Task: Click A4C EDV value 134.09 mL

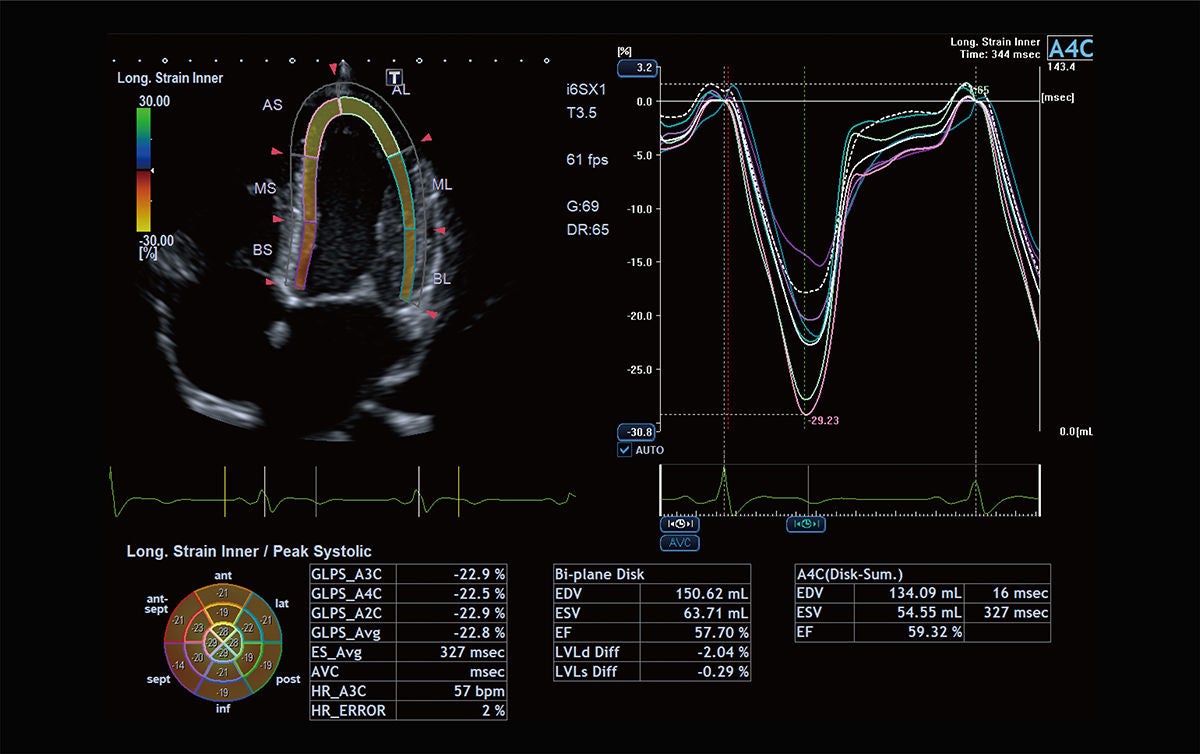Action: [x=925, y=594]
